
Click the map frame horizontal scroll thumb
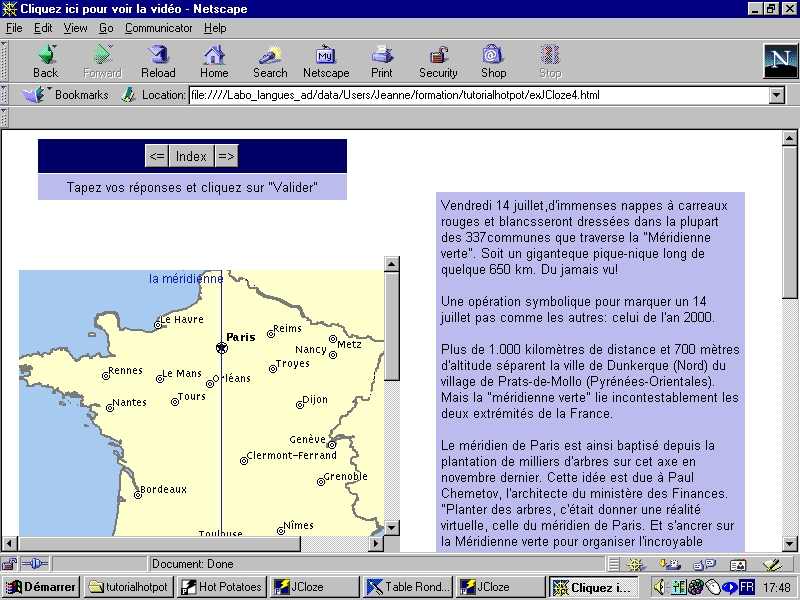click(159, 543)
